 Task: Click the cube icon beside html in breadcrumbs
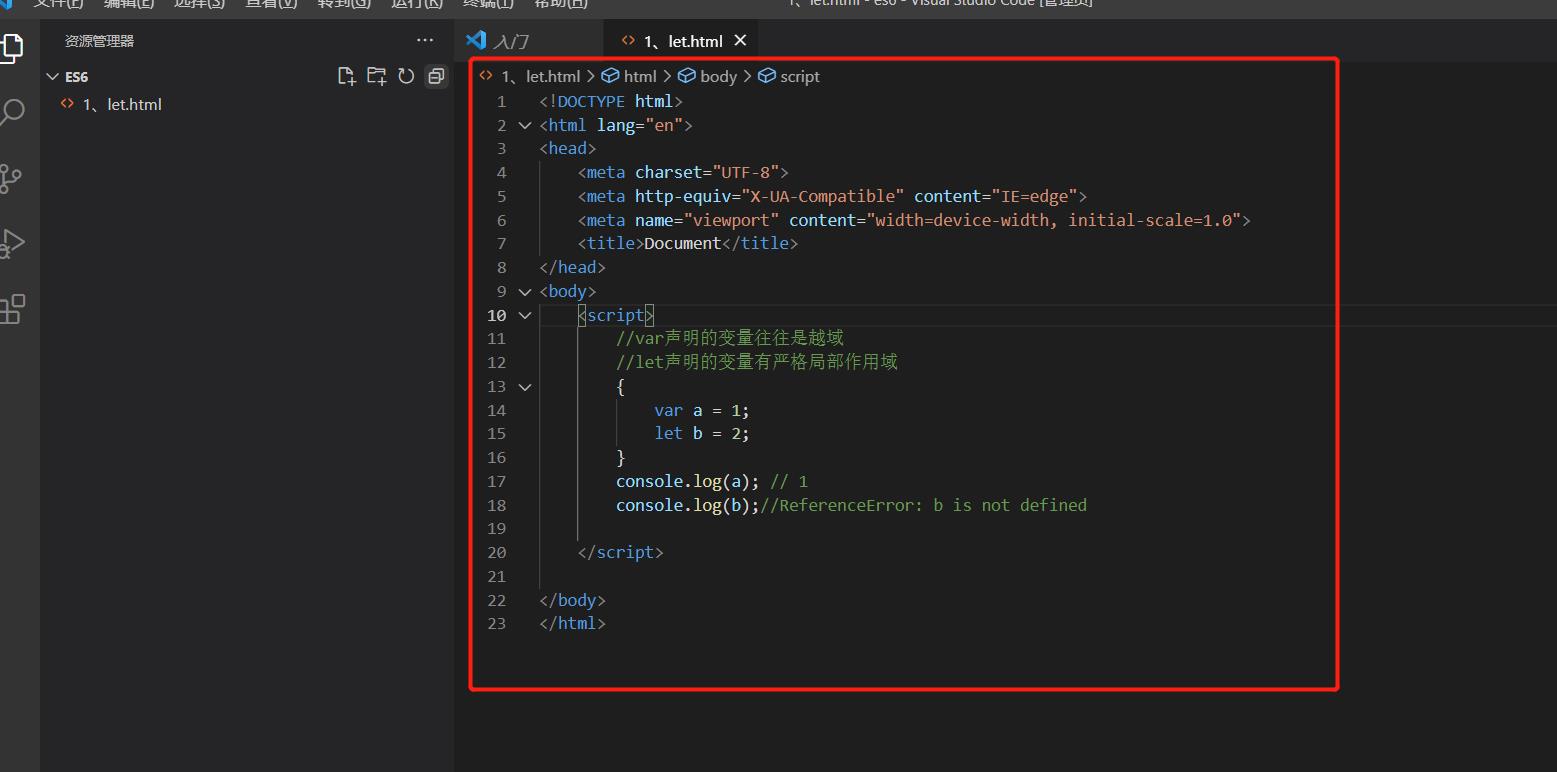(x=610, y=76)
